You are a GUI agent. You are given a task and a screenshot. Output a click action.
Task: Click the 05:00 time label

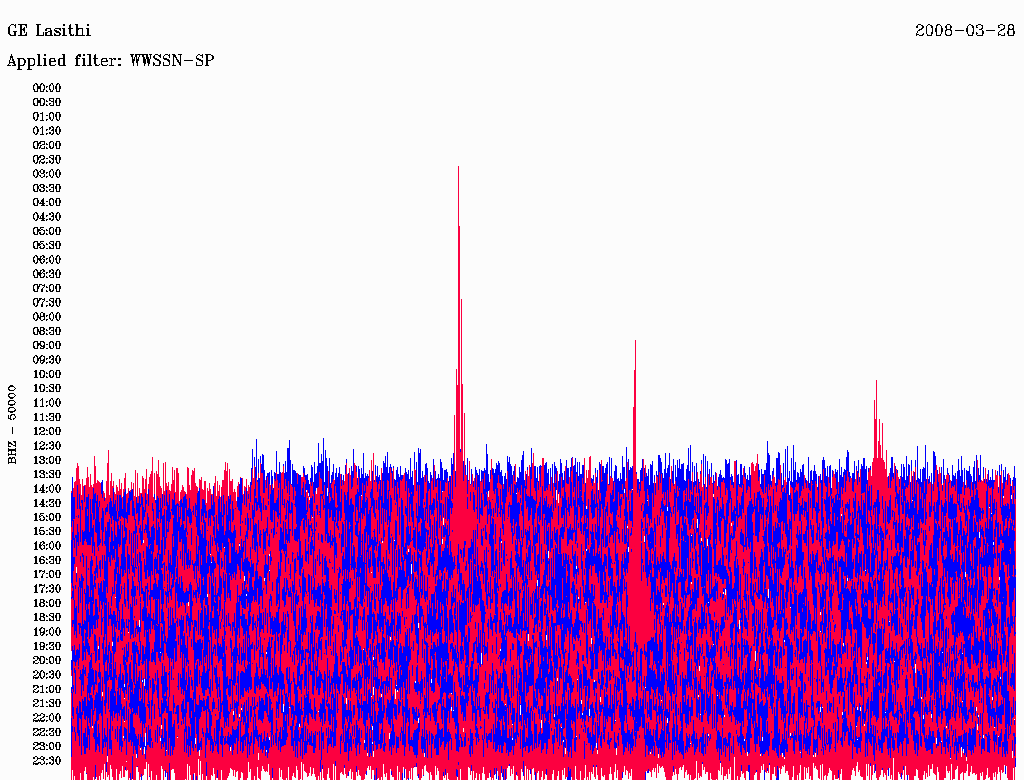47,231
